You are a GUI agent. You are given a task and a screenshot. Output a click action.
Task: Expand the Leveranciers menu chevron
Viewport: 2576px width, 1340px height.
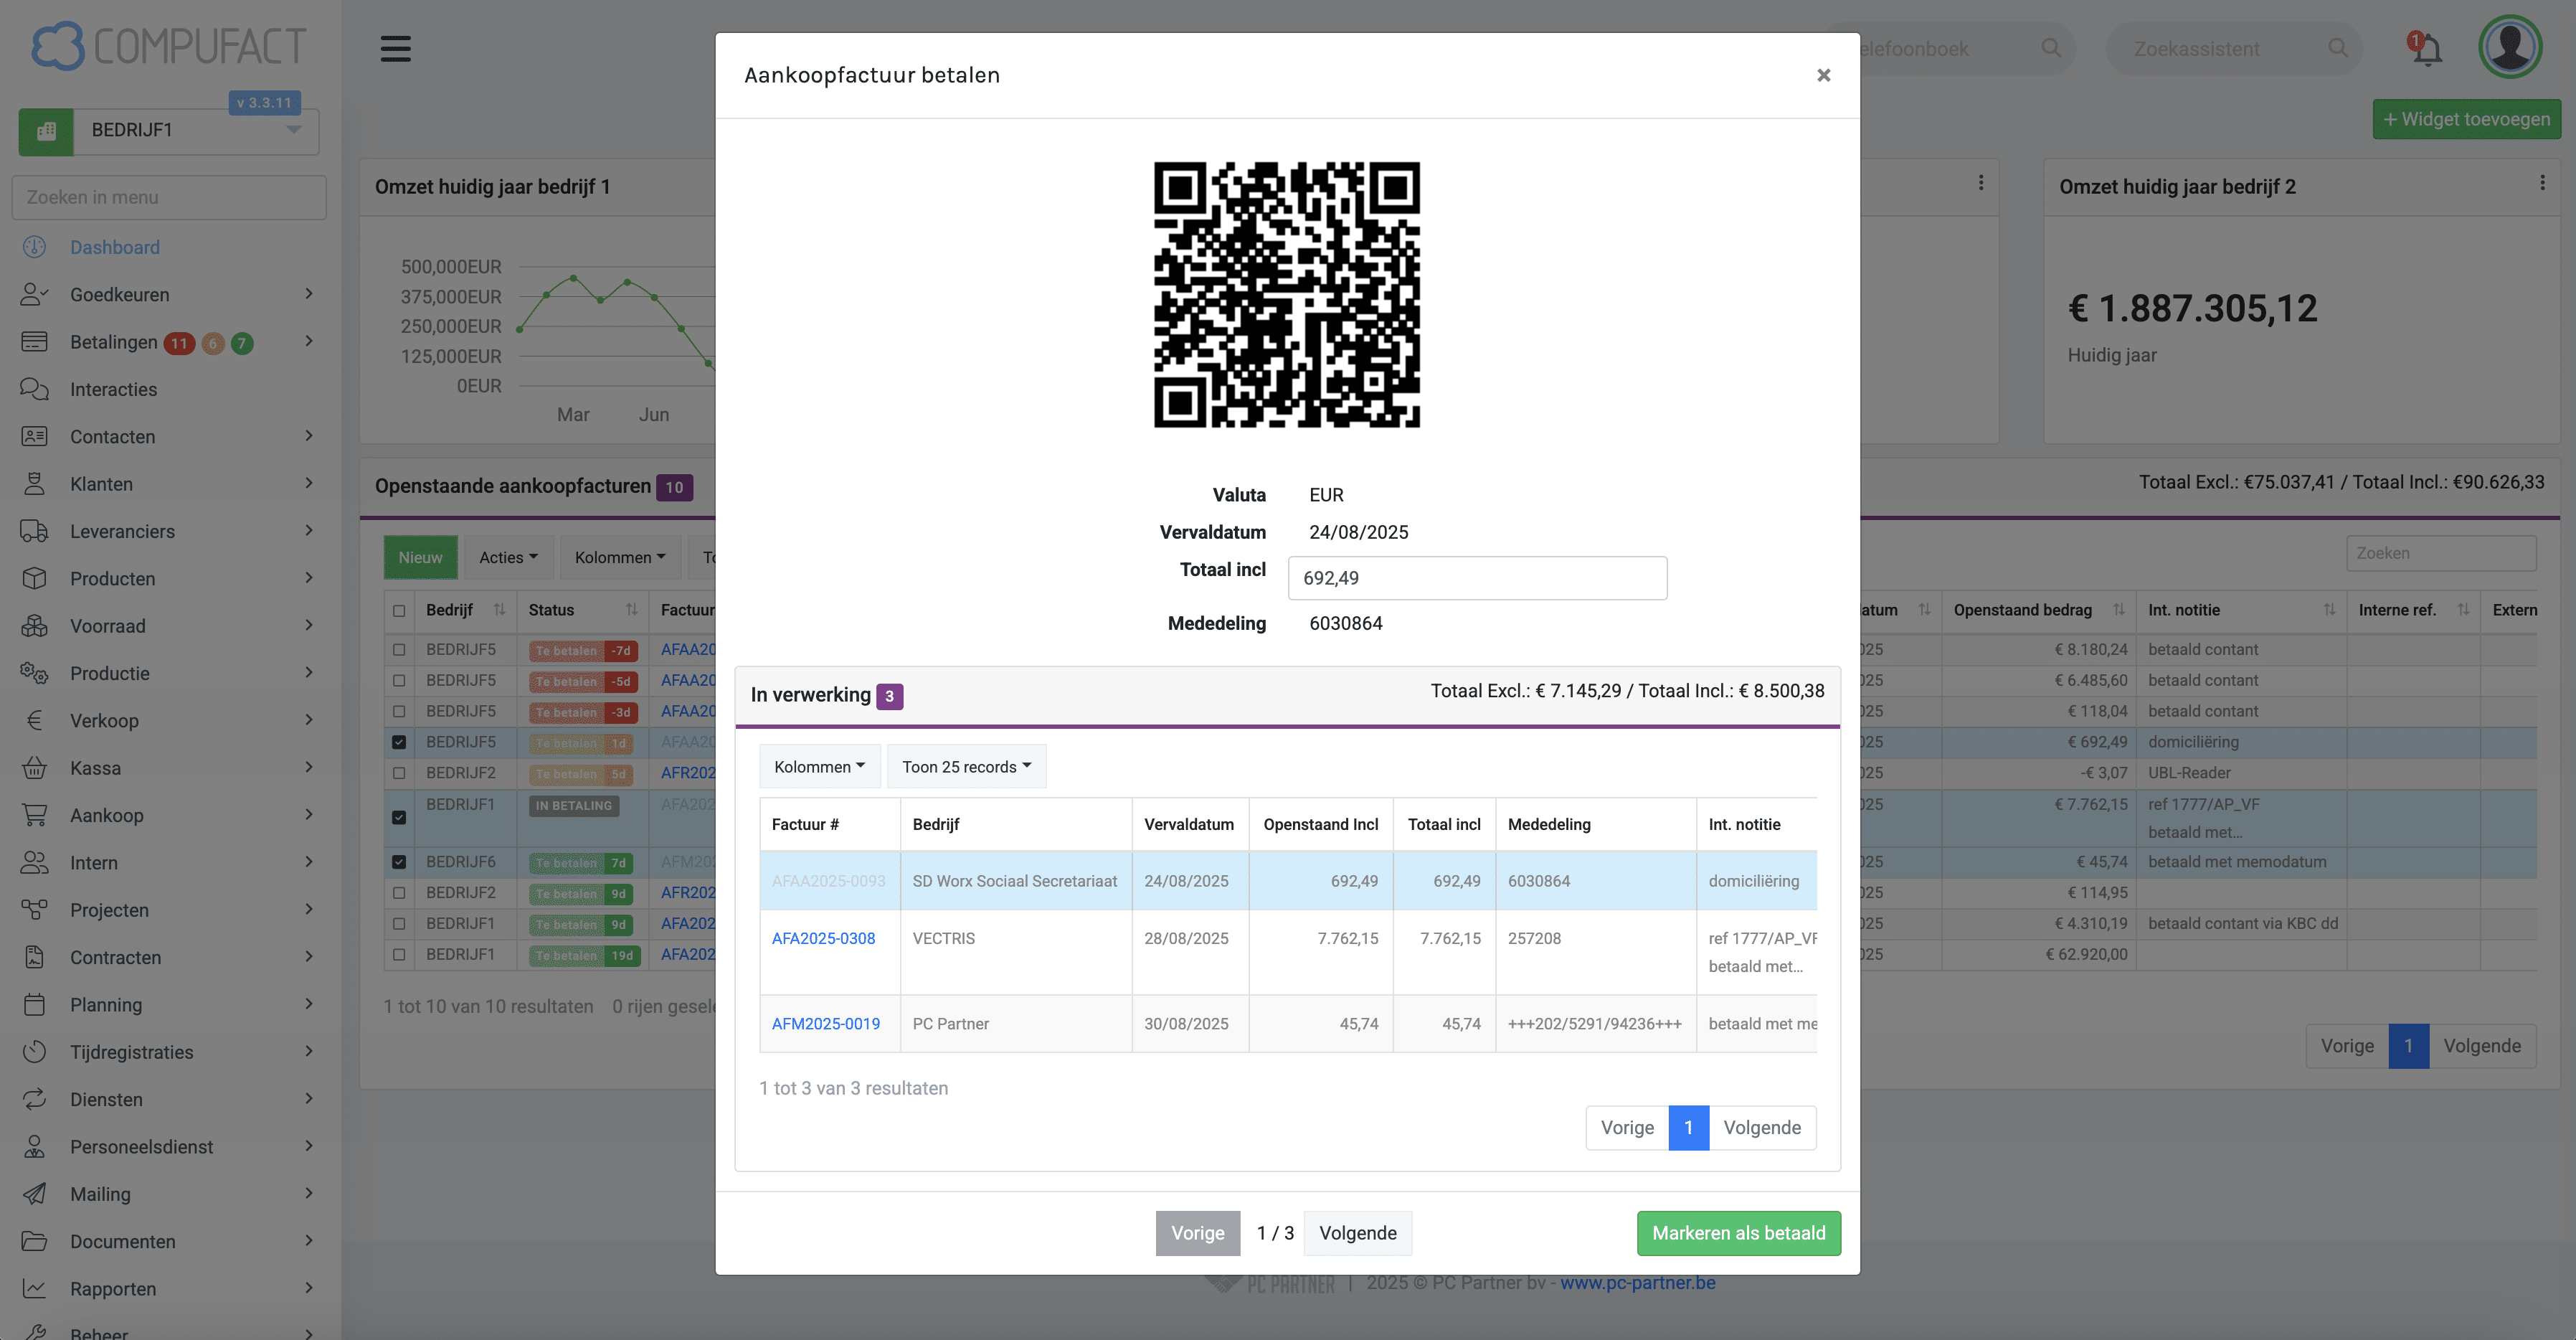309,530
